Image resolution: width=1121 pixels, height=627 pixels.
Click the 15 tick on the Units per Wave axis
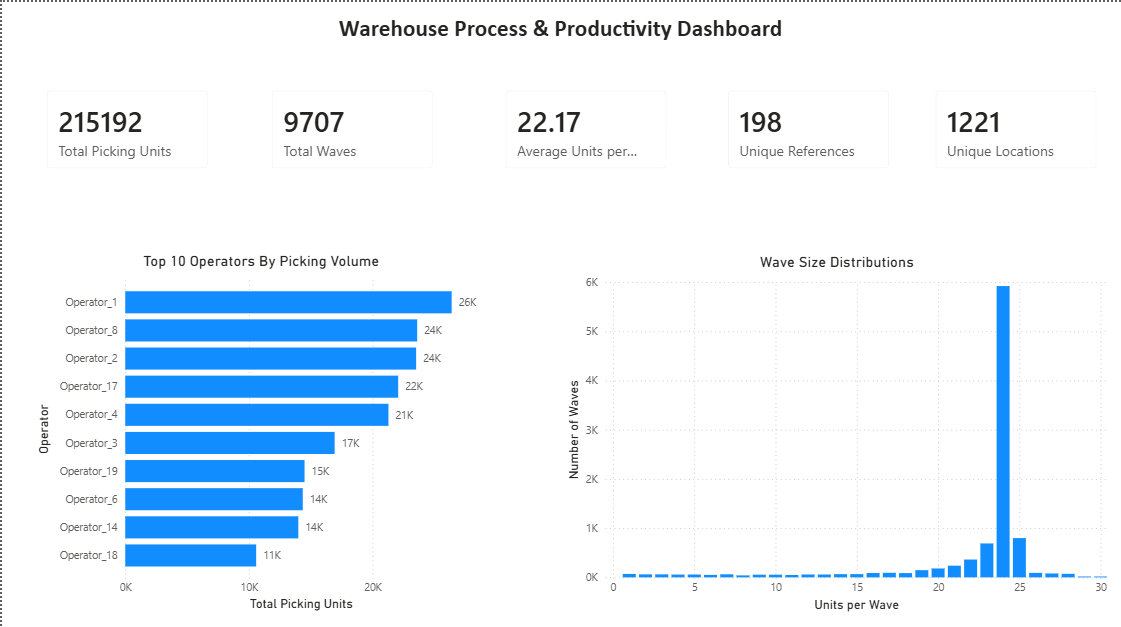[x=857, y=587]
